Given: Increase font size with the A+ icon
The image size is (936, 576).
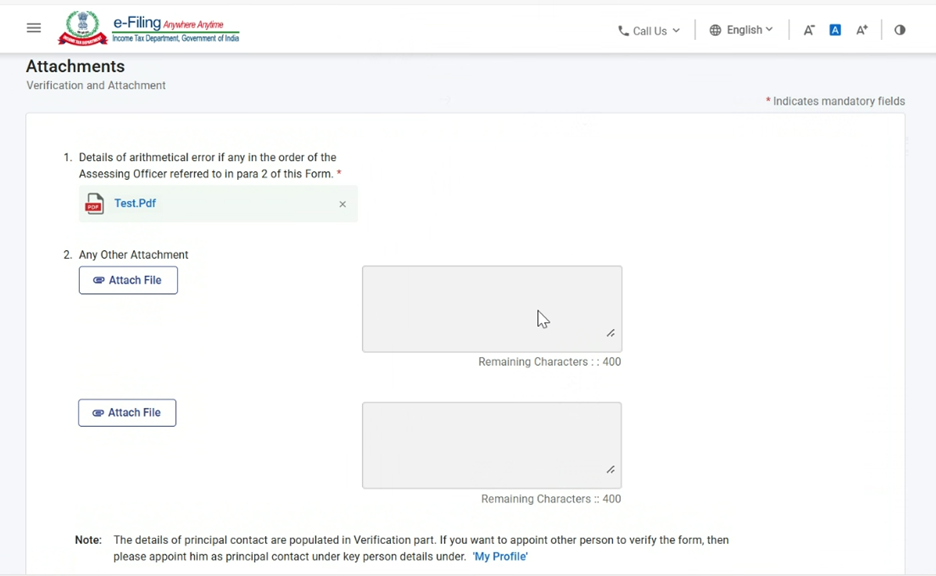Looking at the screenshot, I should [862, 30].
